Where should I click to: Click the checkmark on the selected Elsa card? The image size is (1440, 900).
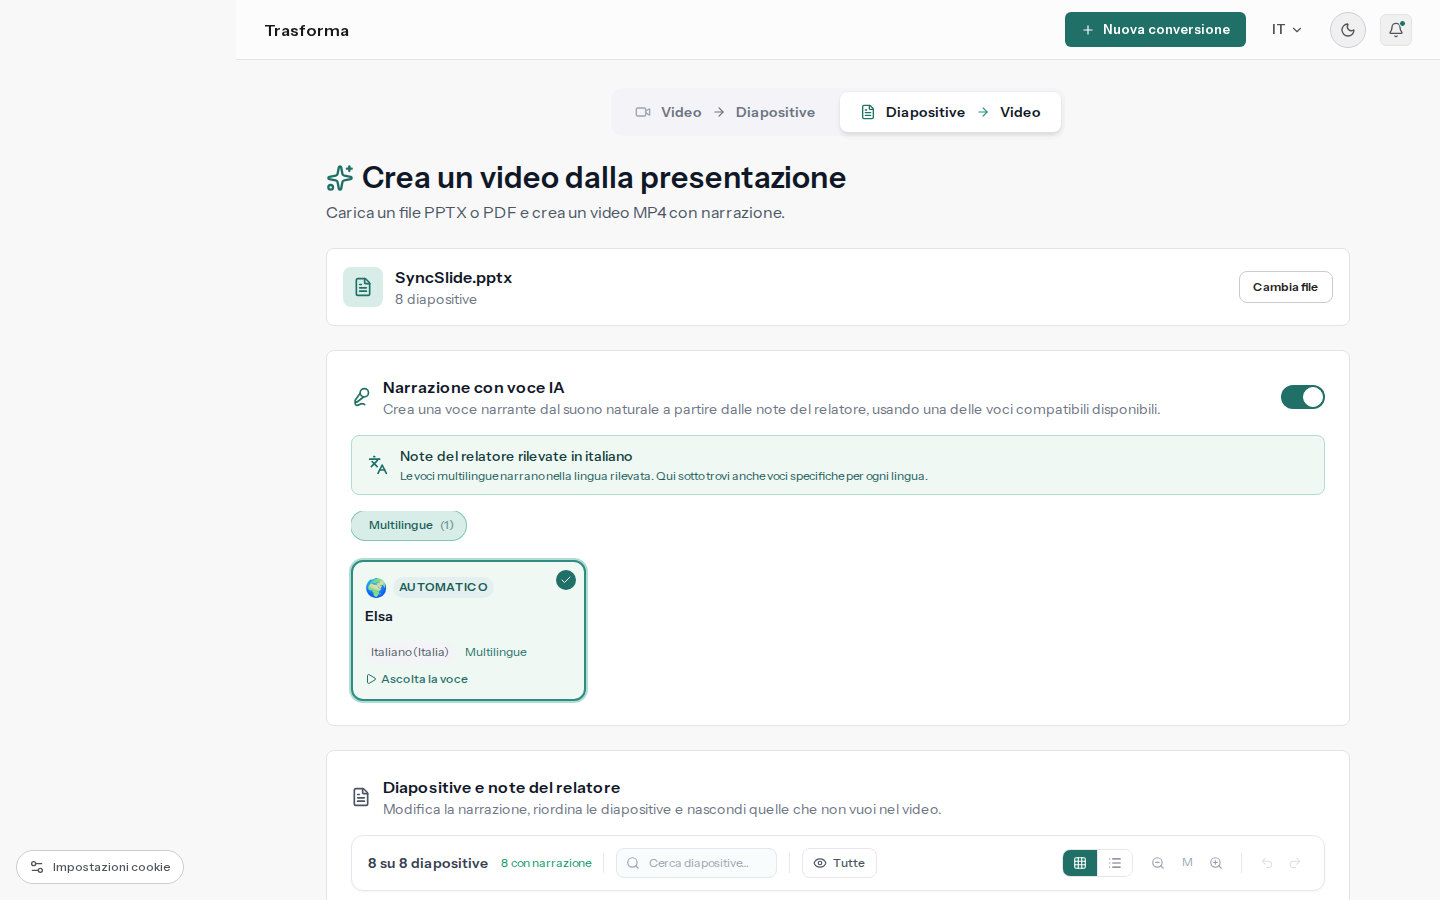(566, 580)
